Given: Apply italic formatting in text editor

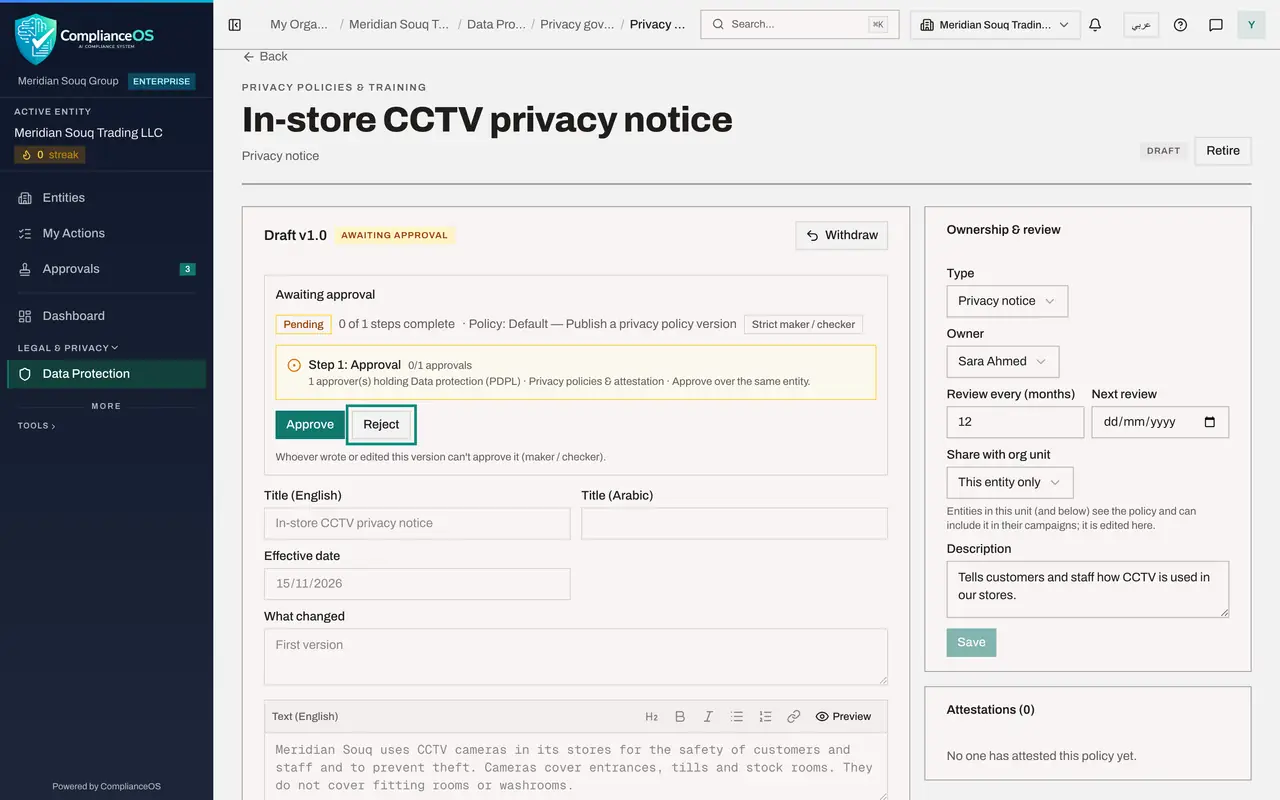Looking at the screenshot, I should point(708,717).
